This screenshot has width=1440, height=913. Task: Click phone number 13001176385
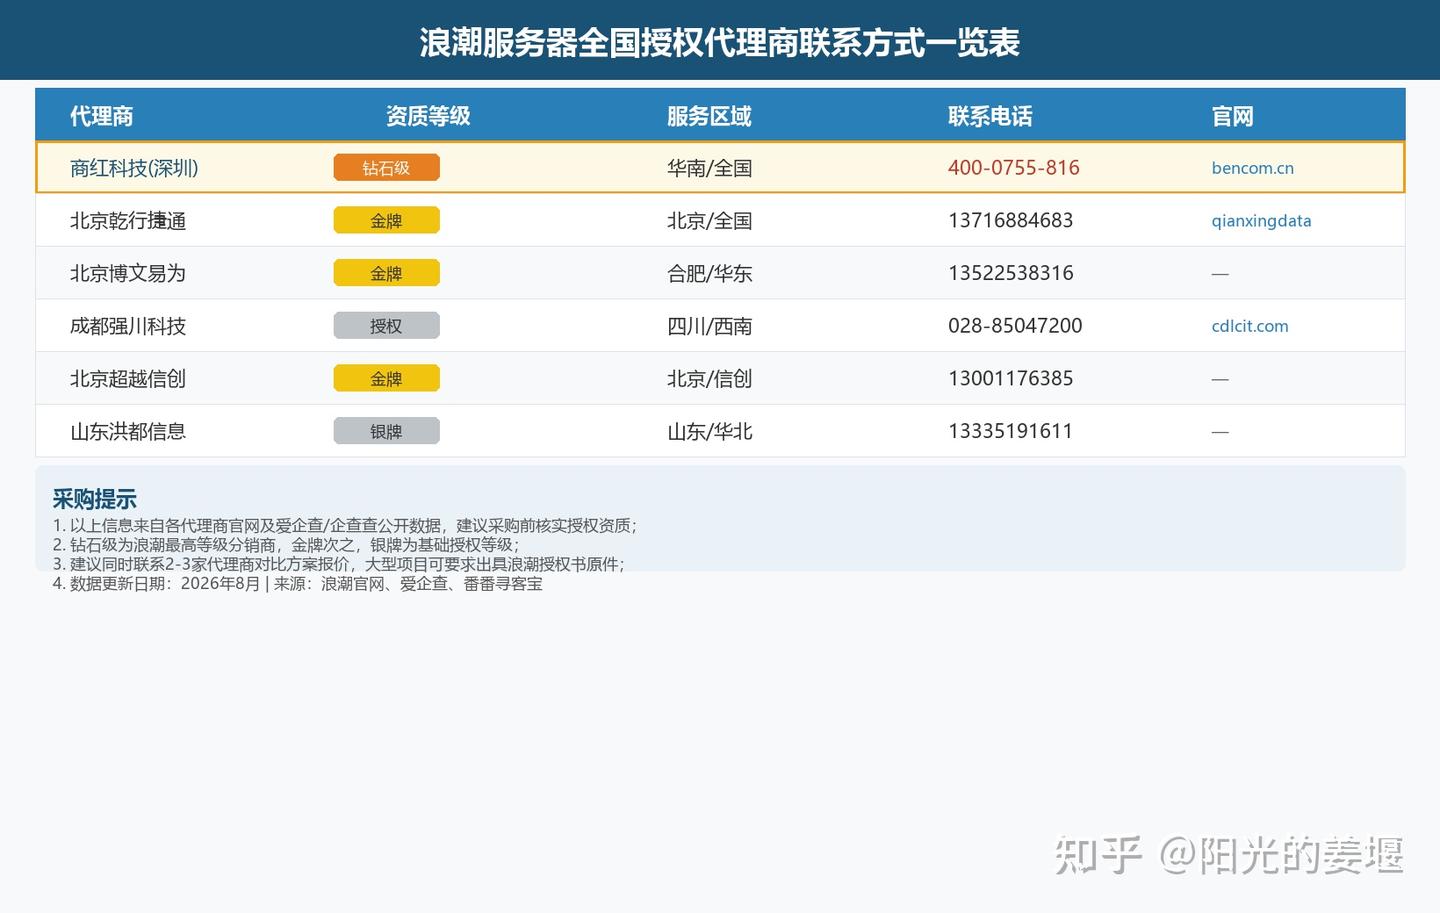(x=1011, y=379)
